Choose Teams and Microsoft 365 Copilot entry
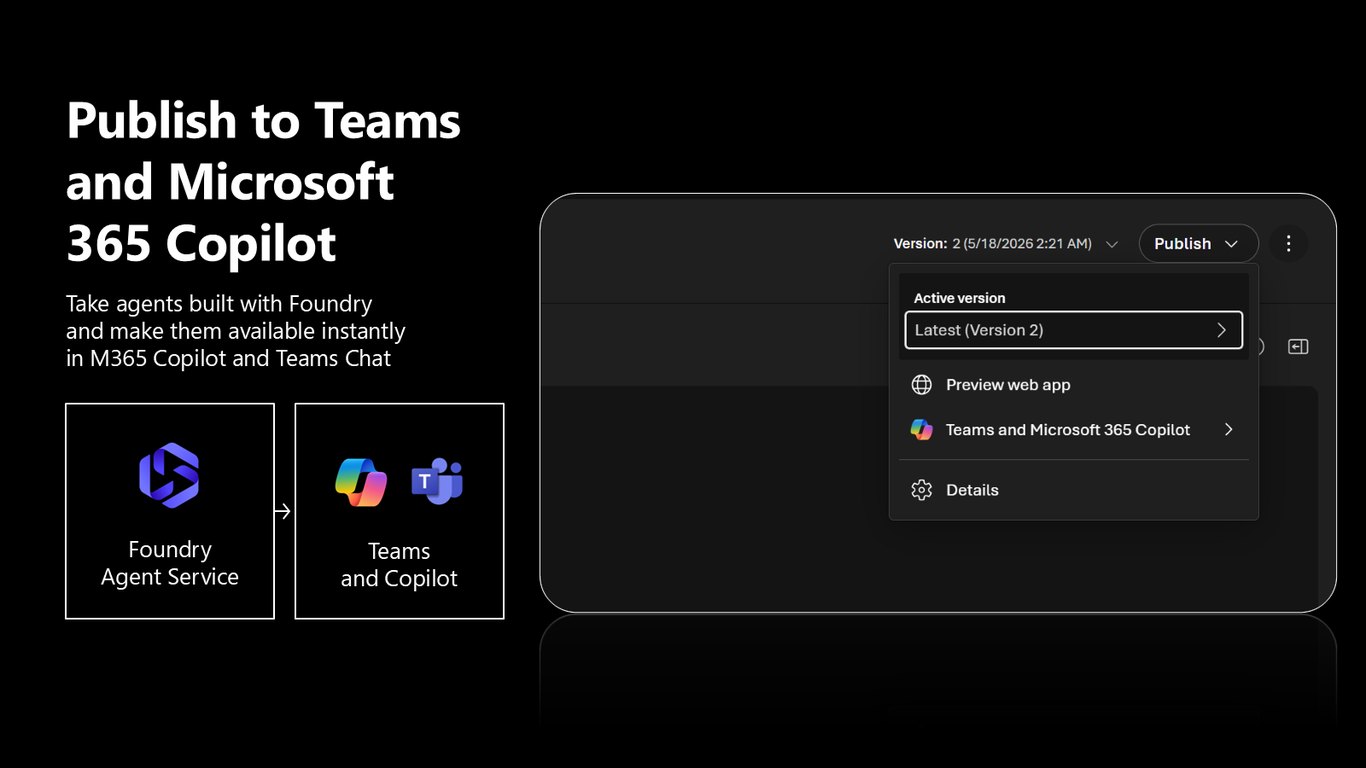Screen dimensions: 1366x768 [1073, 430]
